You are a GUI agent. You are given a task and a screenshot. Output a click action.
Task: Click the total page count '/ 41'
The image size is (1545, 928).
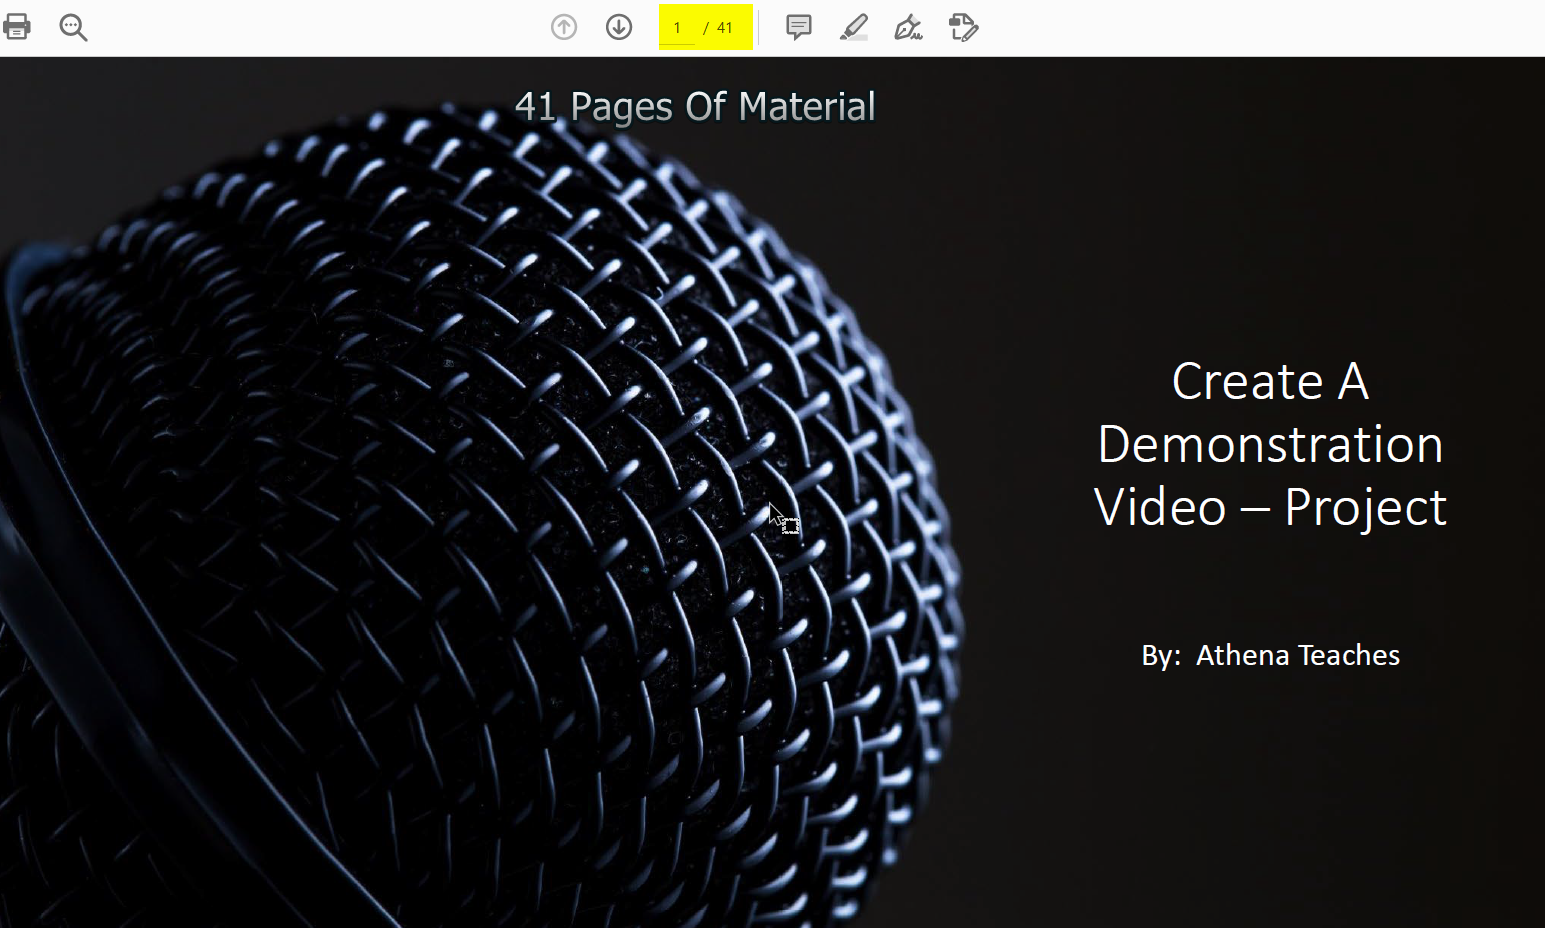718,28
